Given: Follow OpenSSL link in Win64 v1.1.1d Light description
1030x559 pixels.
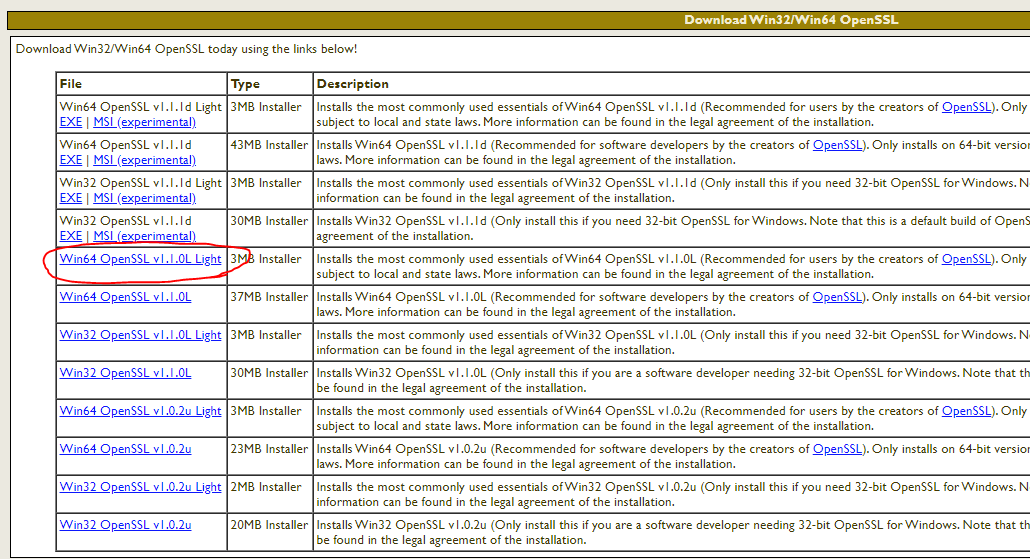Looking at the screenshot, I should point(966,107).
